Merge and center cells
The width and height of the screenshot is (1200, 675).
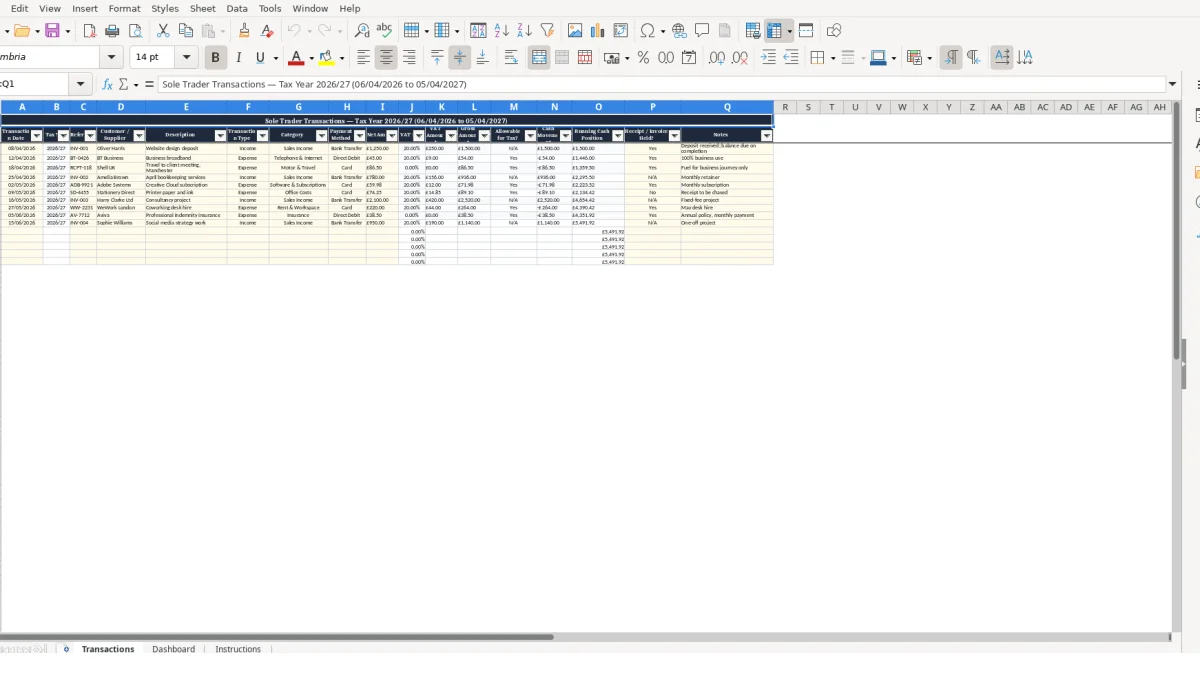539,58
